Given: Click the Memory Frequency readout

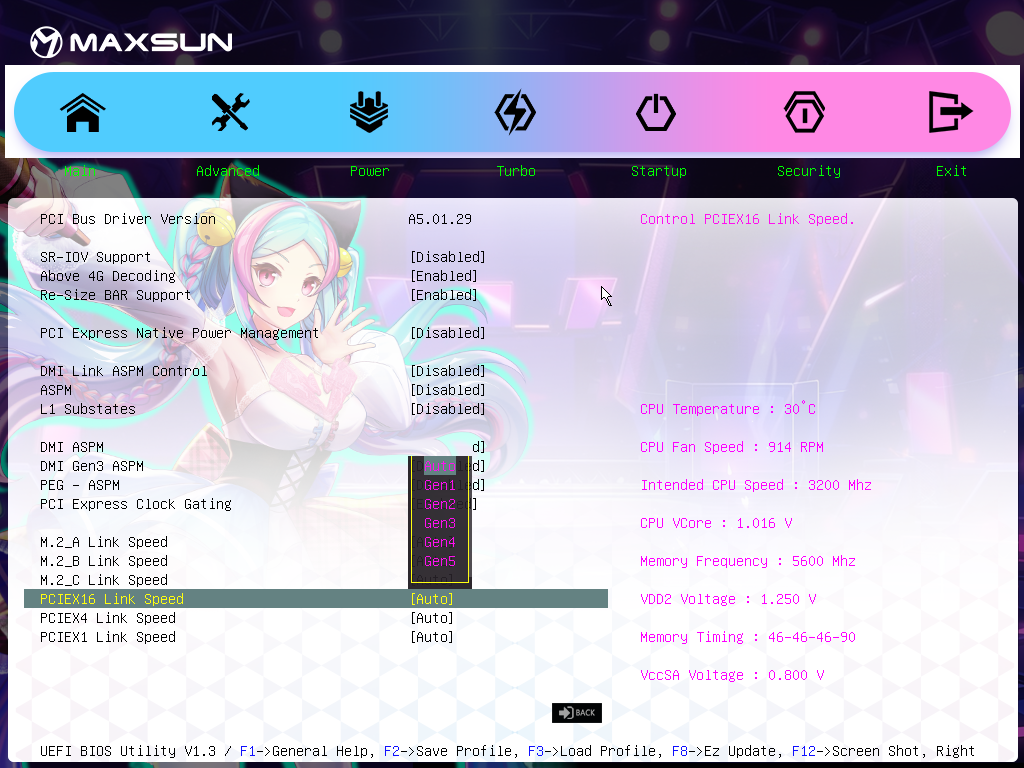Looking at the screenshot, I should click(748, 561).
